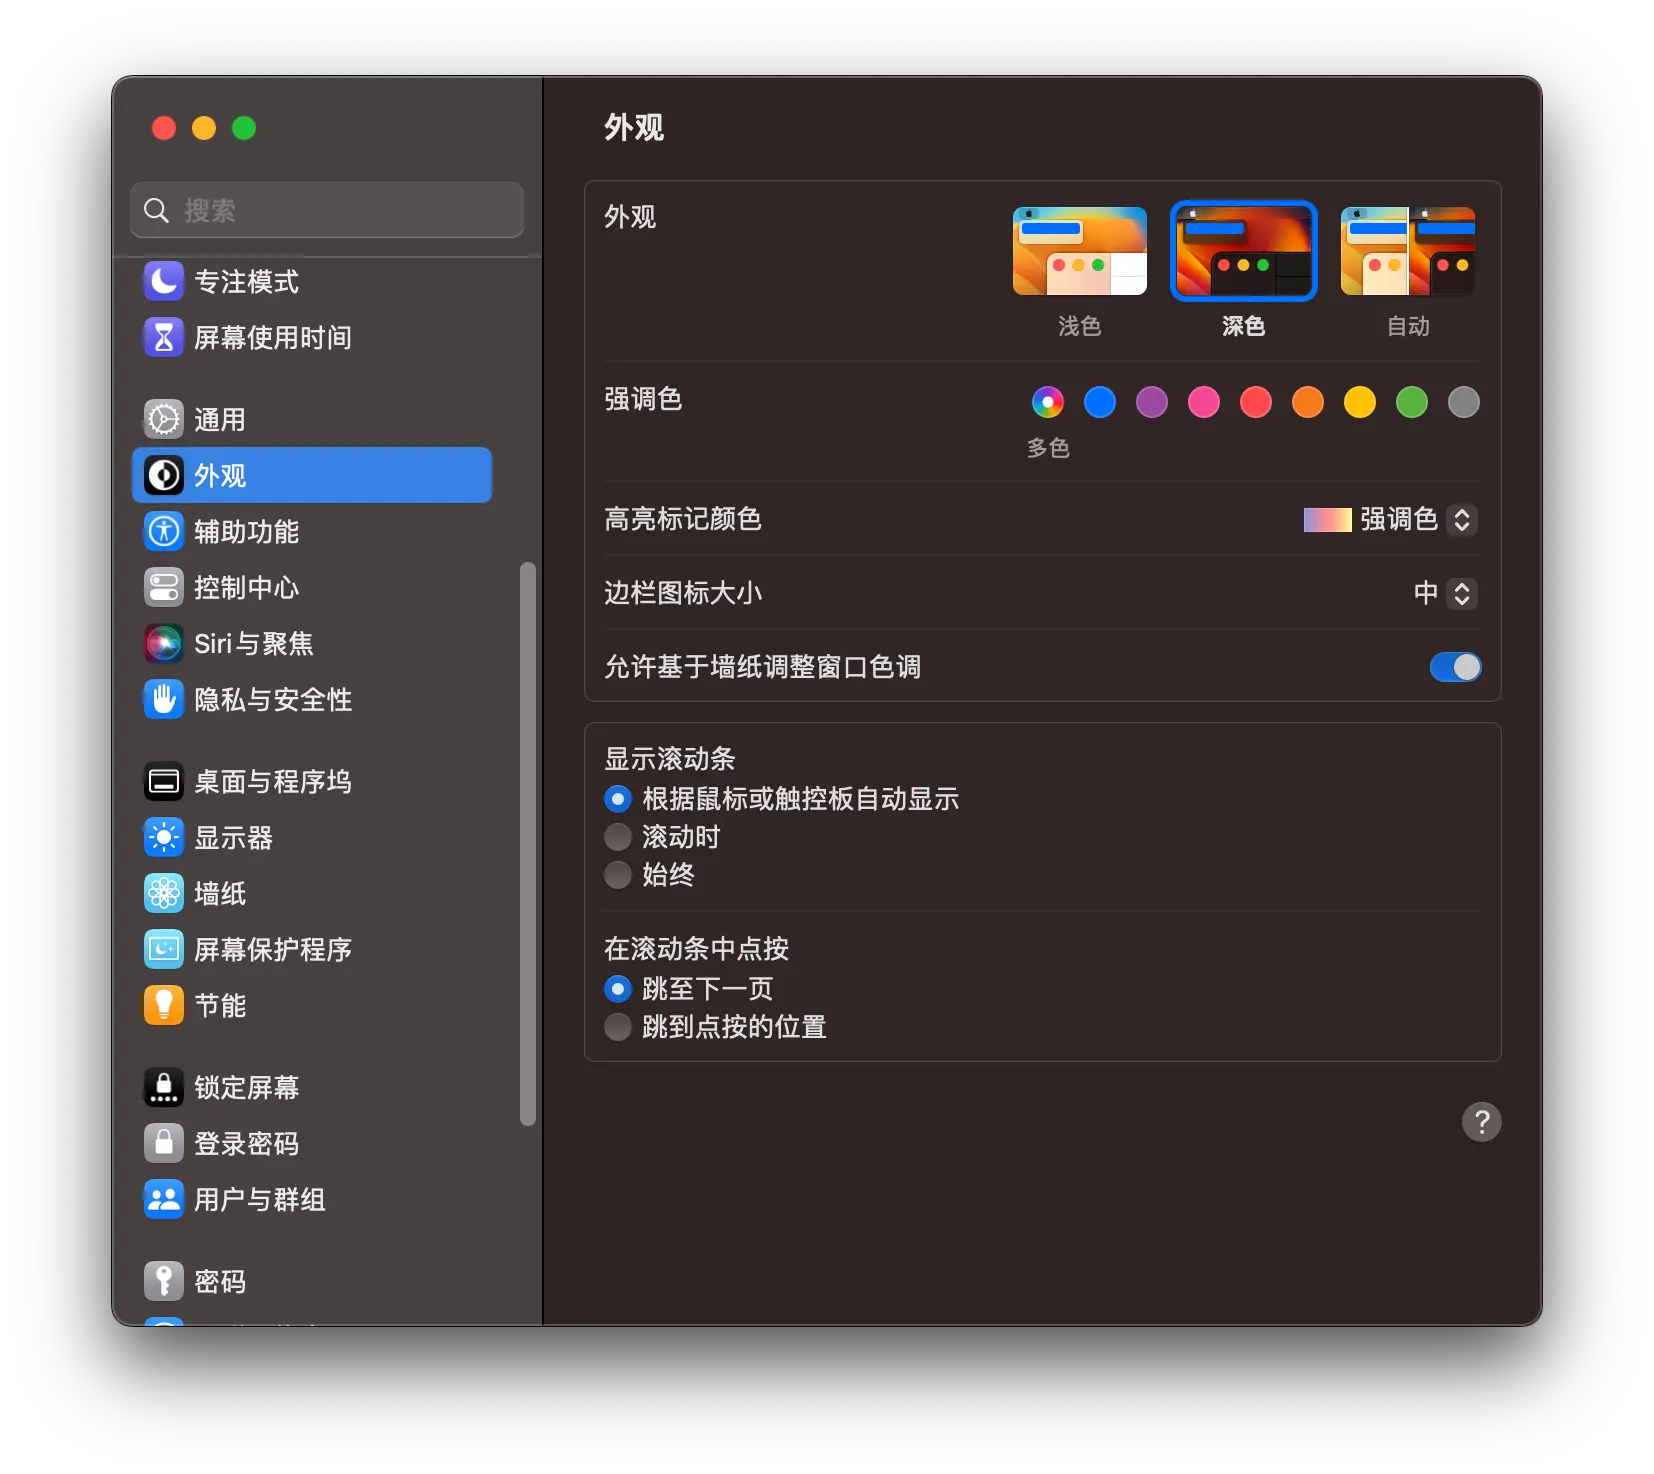This screenshot has width=1654, height=1474.
Task: Open the 密码 key icon
Action: (164, 1281)
